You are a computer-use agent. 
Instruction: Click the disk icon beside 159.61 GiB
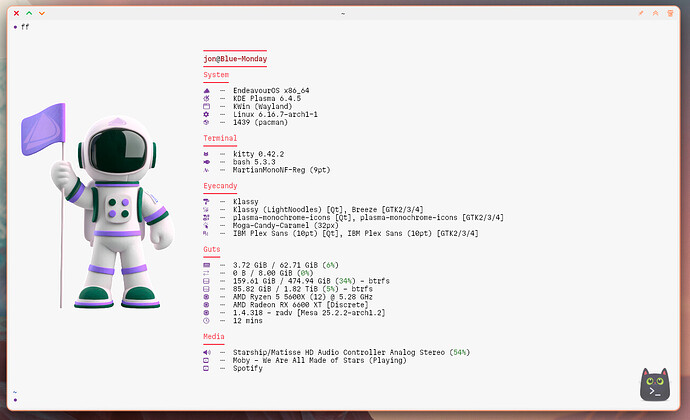coord(206,281)
